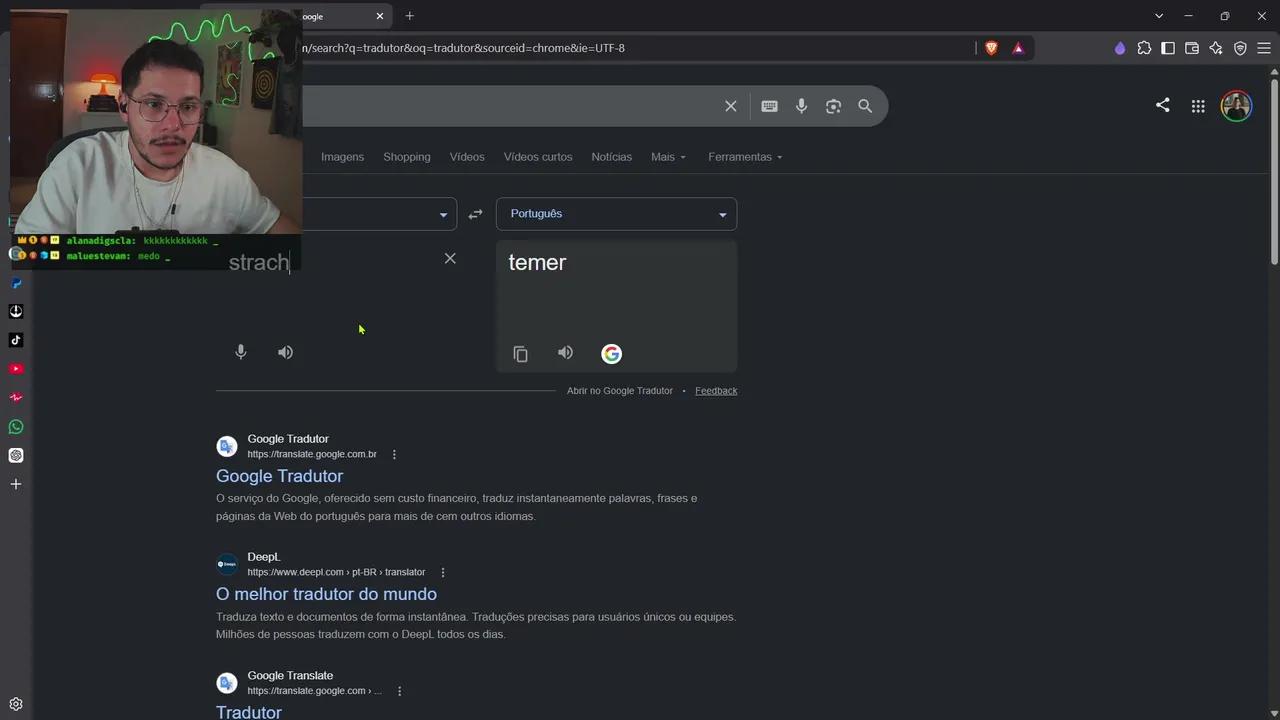Open the Português target language dropdown
The width and height of the screenshot is (1280, 720).
click(x=616, y=214)
